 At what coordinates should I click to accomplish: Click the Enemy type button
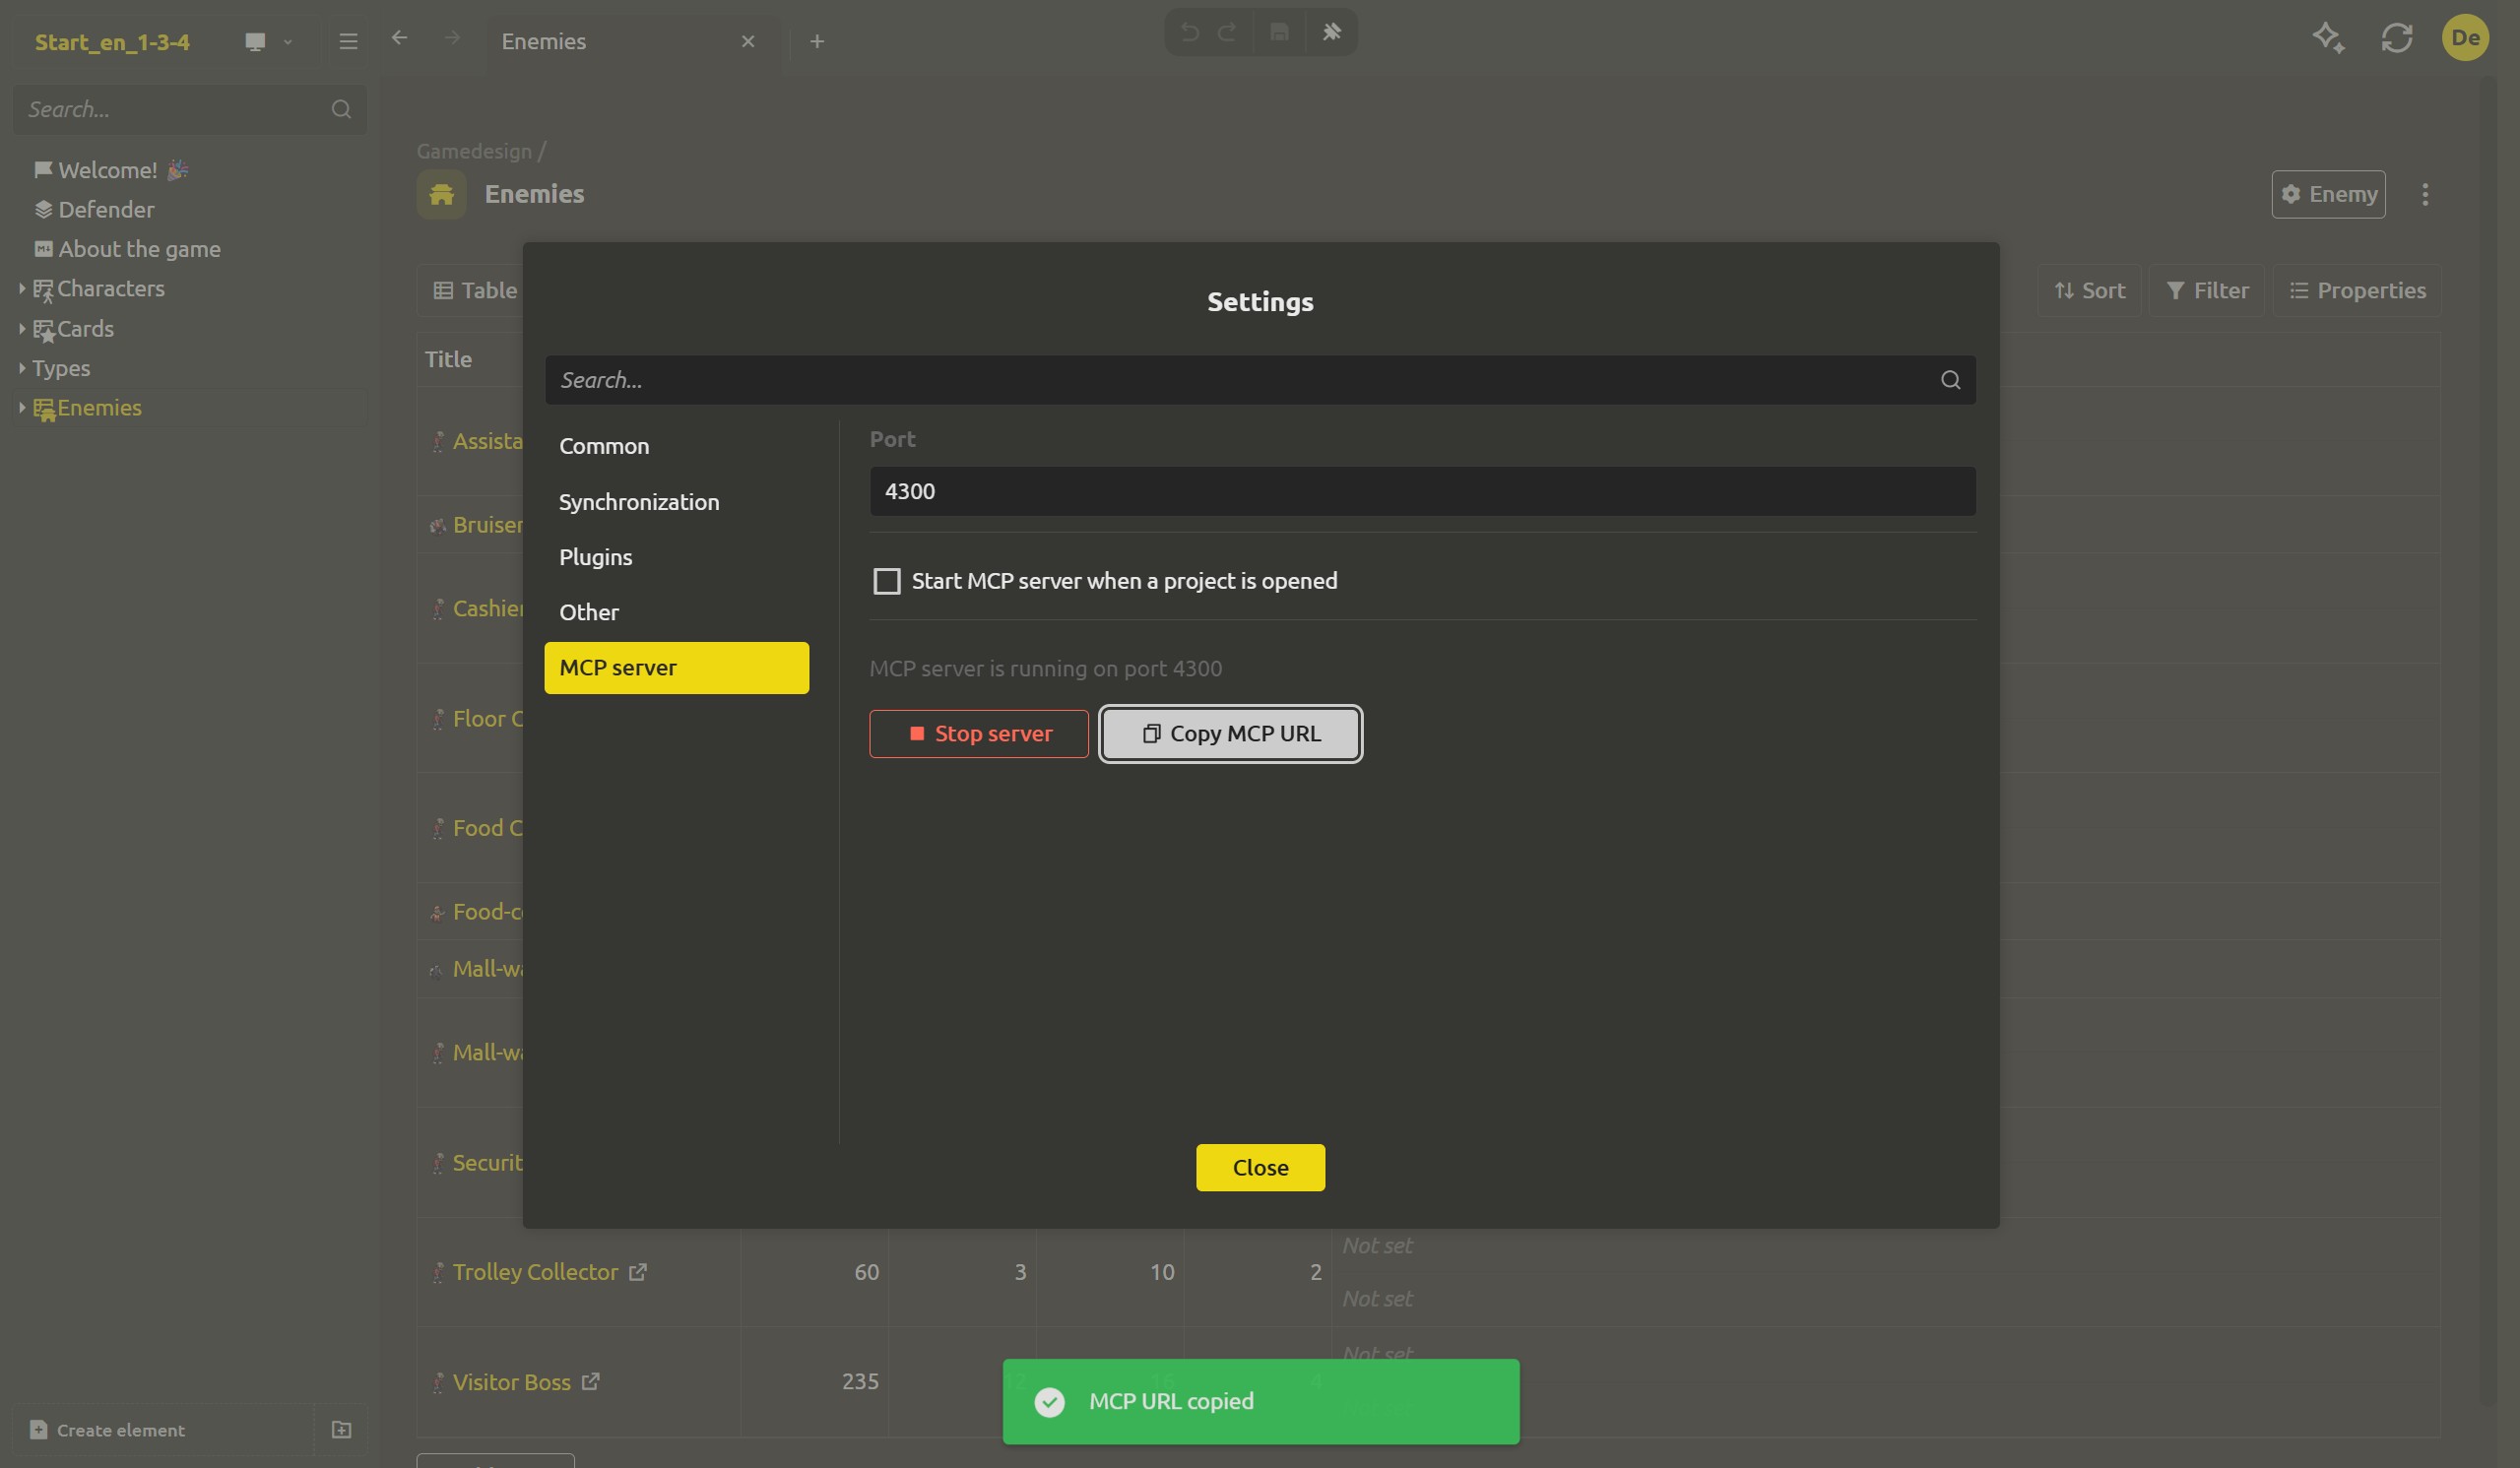click(x=2328, y=194)
